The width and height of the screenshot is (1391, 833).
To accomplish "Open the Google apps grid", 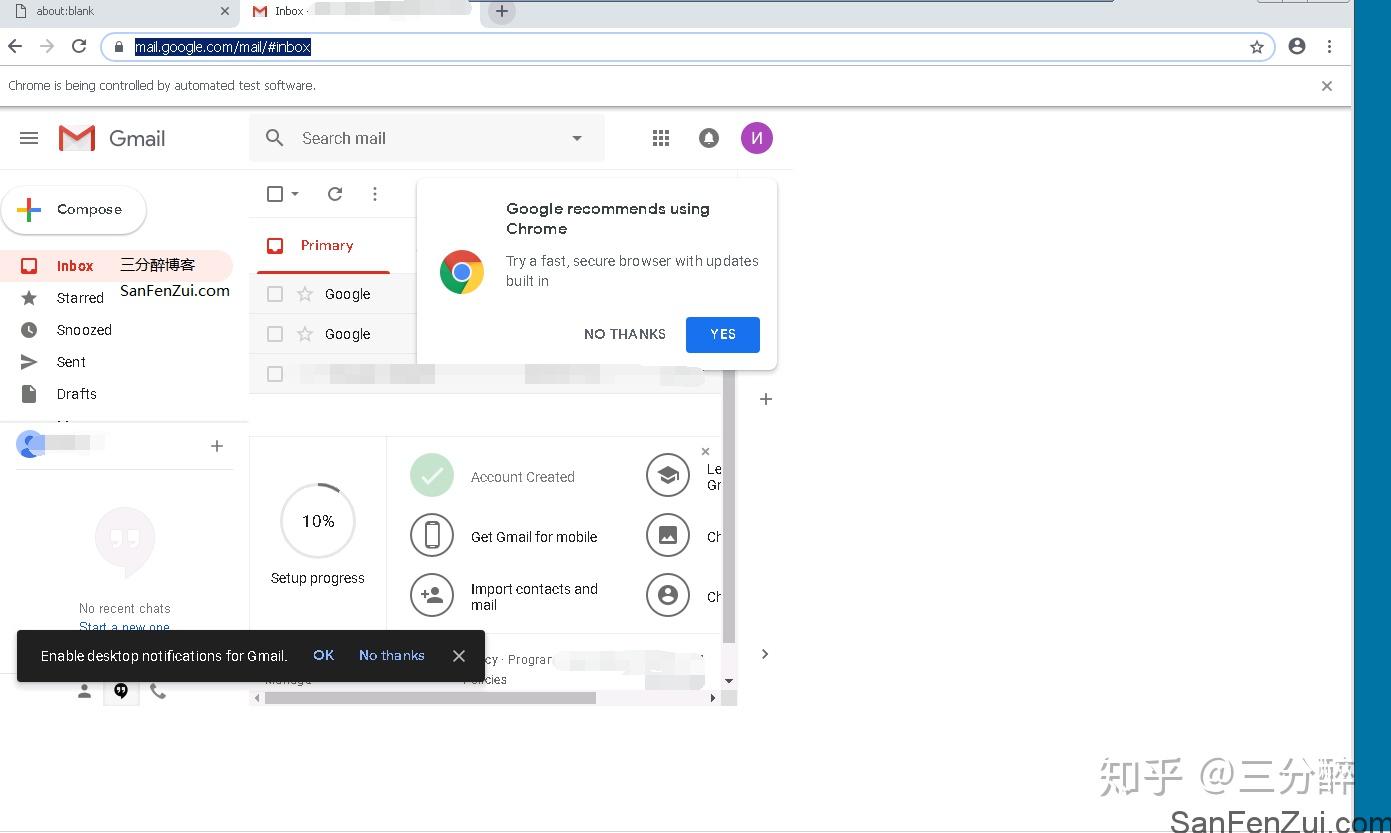I will point(661,138).
